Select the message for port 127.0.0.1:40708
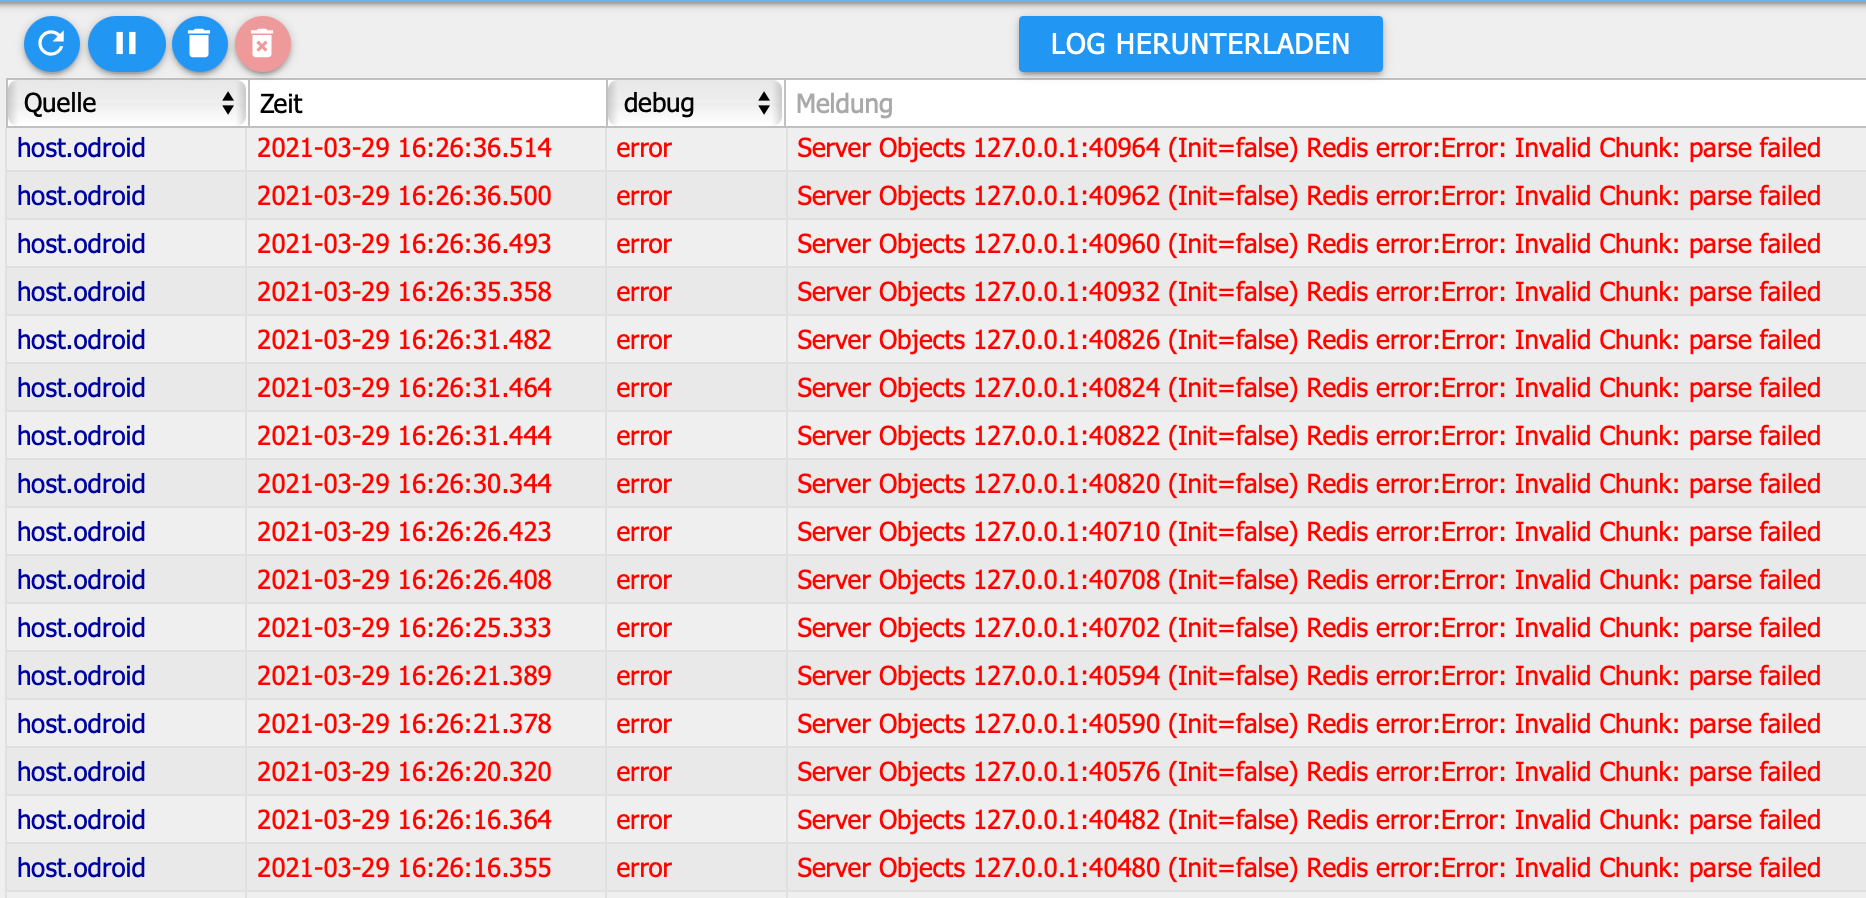Viewport: 1866px width, 898px height. 1308,580
